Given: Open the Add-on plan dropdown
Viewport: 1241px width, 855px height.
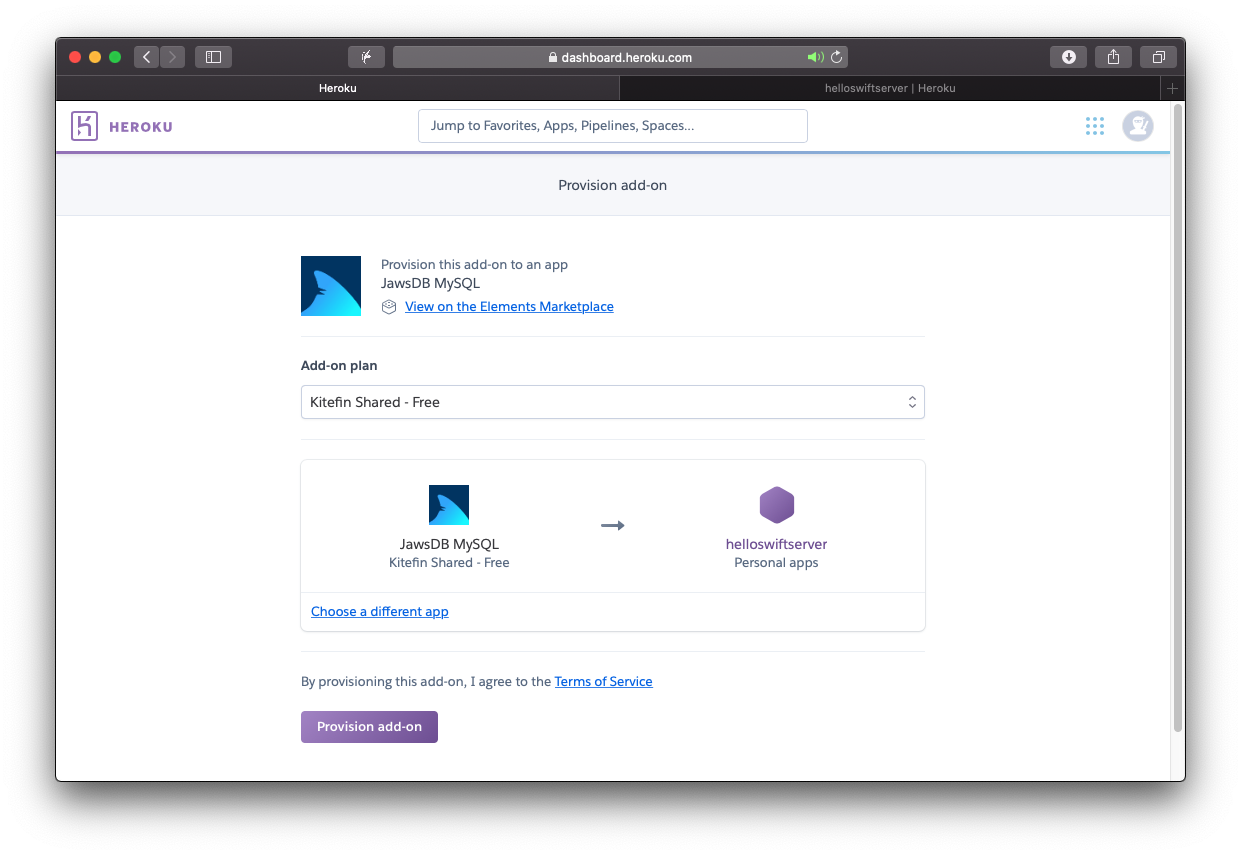Looking at the screenshot, I should coord(613,402).
